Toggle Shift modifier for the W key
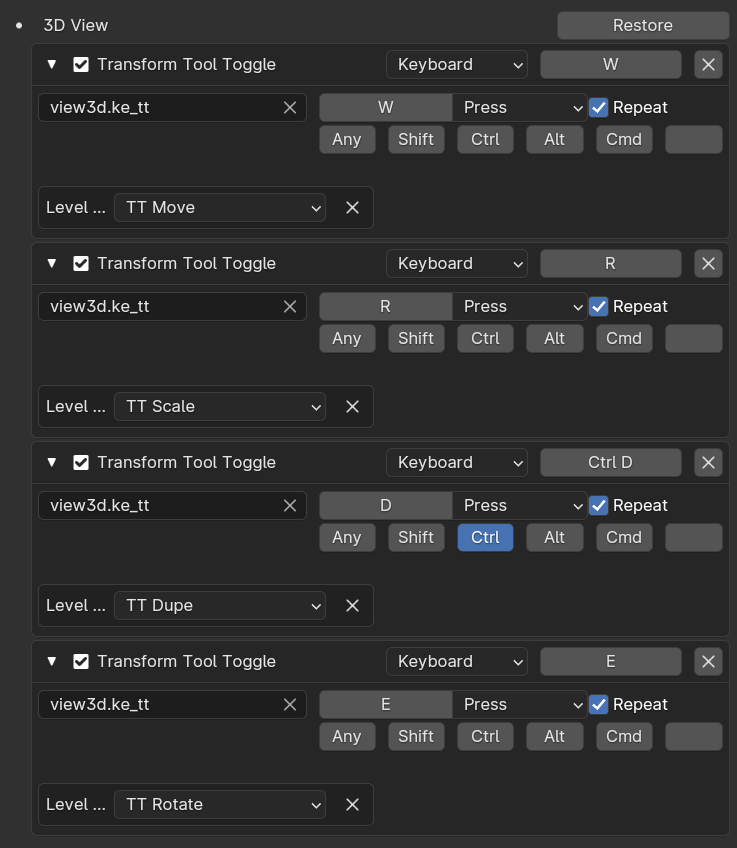 [x=416, y=140]
